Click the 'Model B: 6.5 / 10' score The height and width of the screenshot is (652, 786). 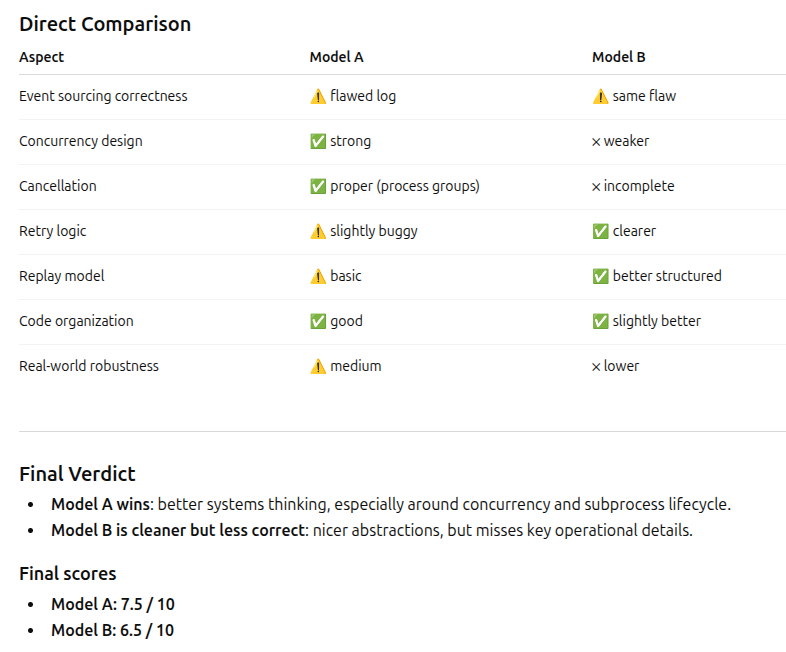point(112,631)
